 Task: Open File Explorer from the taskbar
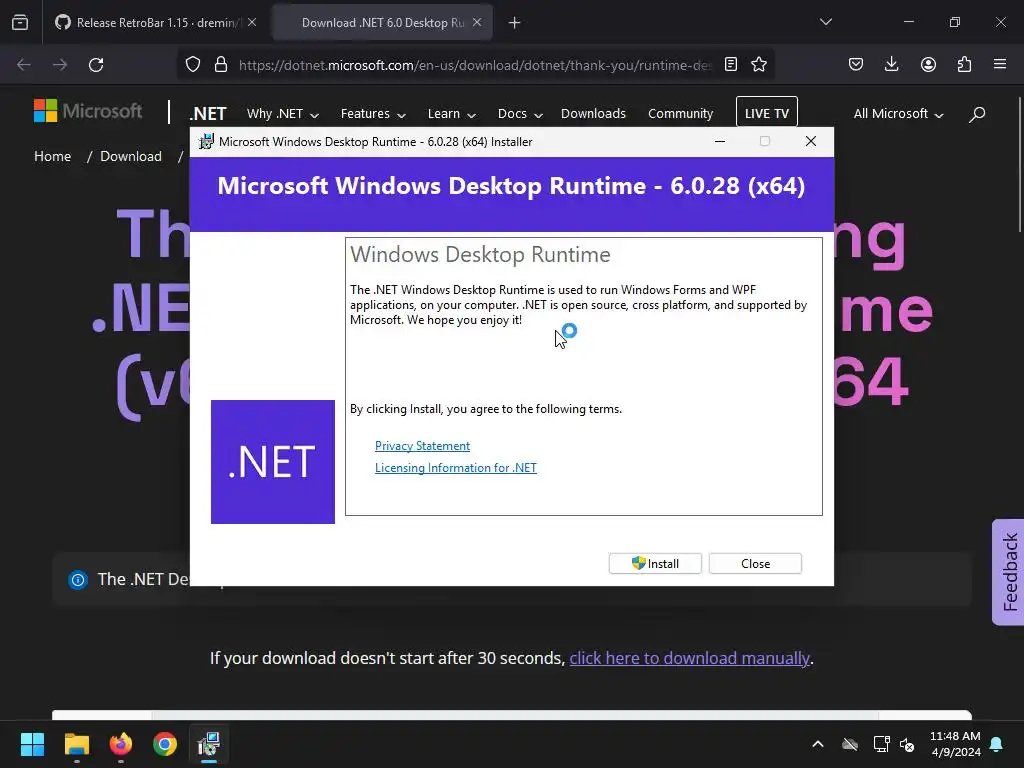pyautogui.click(x=76, y=744)
